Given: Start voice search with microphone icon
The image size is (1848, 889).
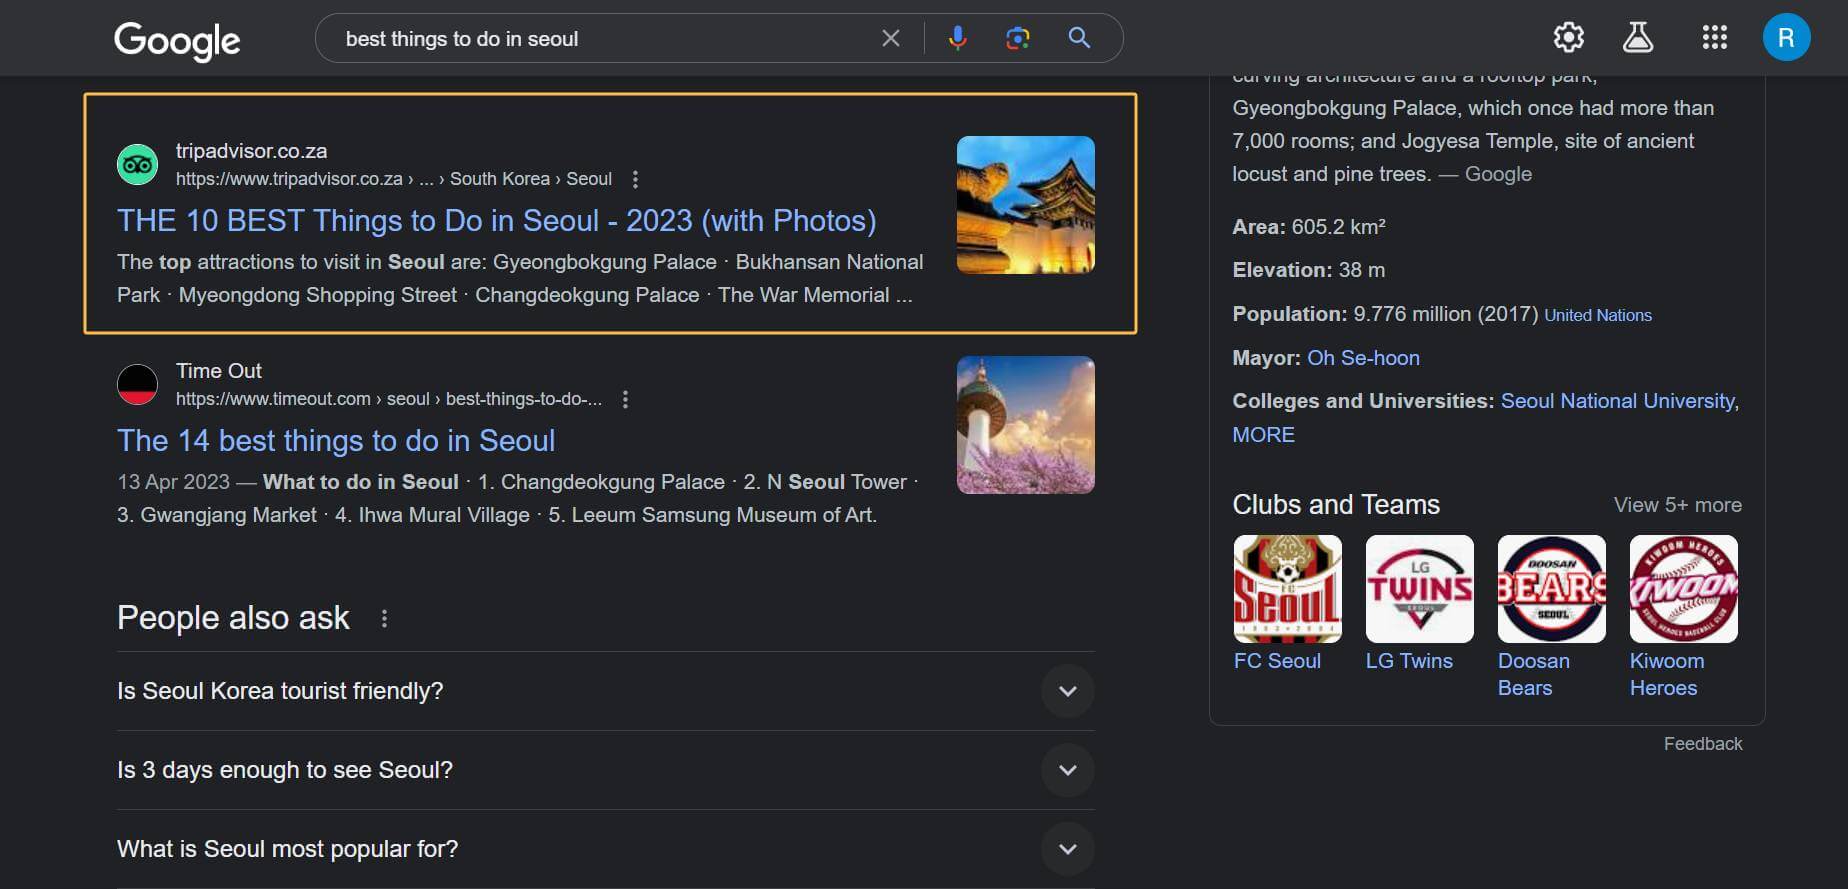Looking at the screenshot, I should (x=957, y=38).
